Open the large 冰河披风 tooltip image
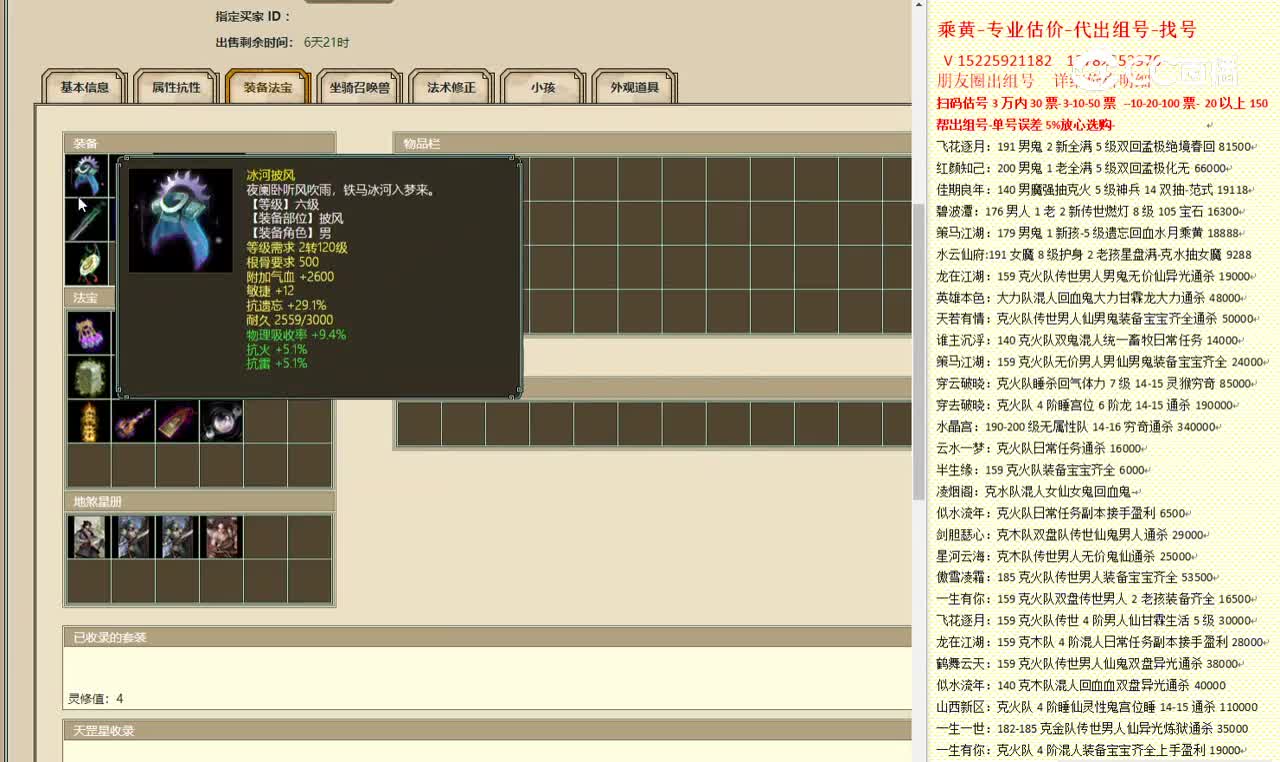 [181, 220]
